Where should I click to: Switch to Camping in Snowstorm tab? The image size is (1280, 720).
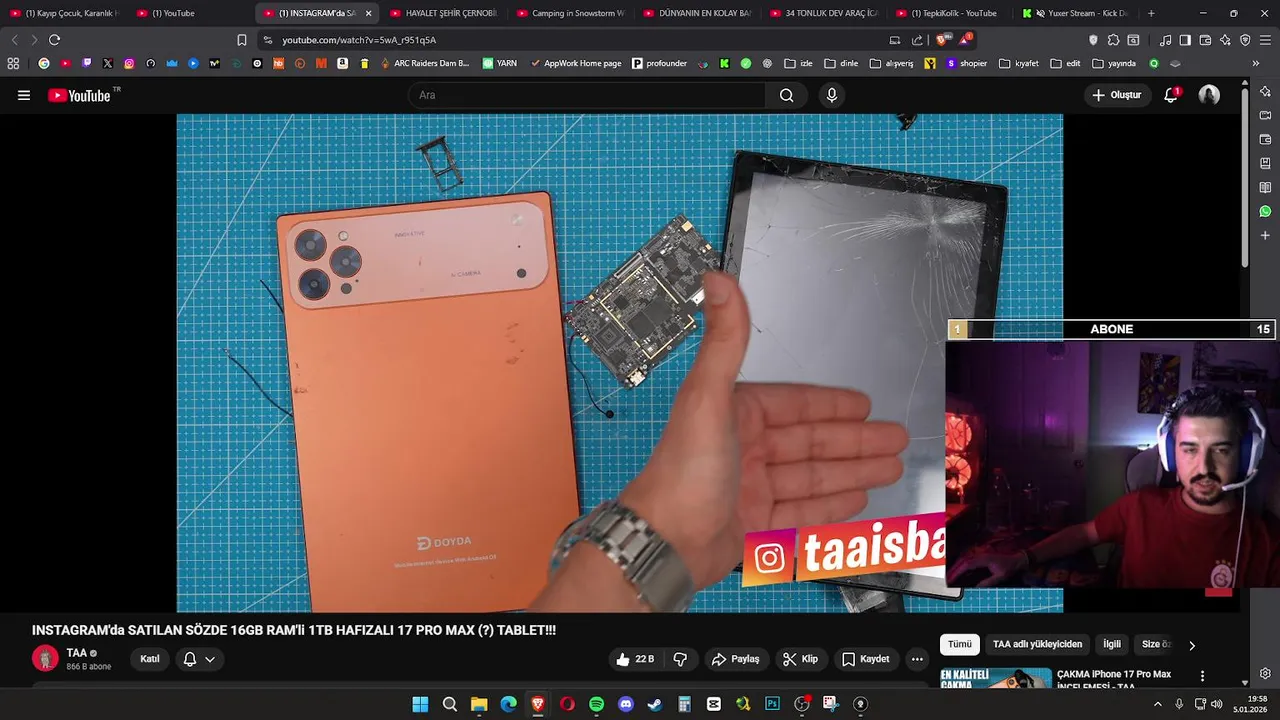570,13
